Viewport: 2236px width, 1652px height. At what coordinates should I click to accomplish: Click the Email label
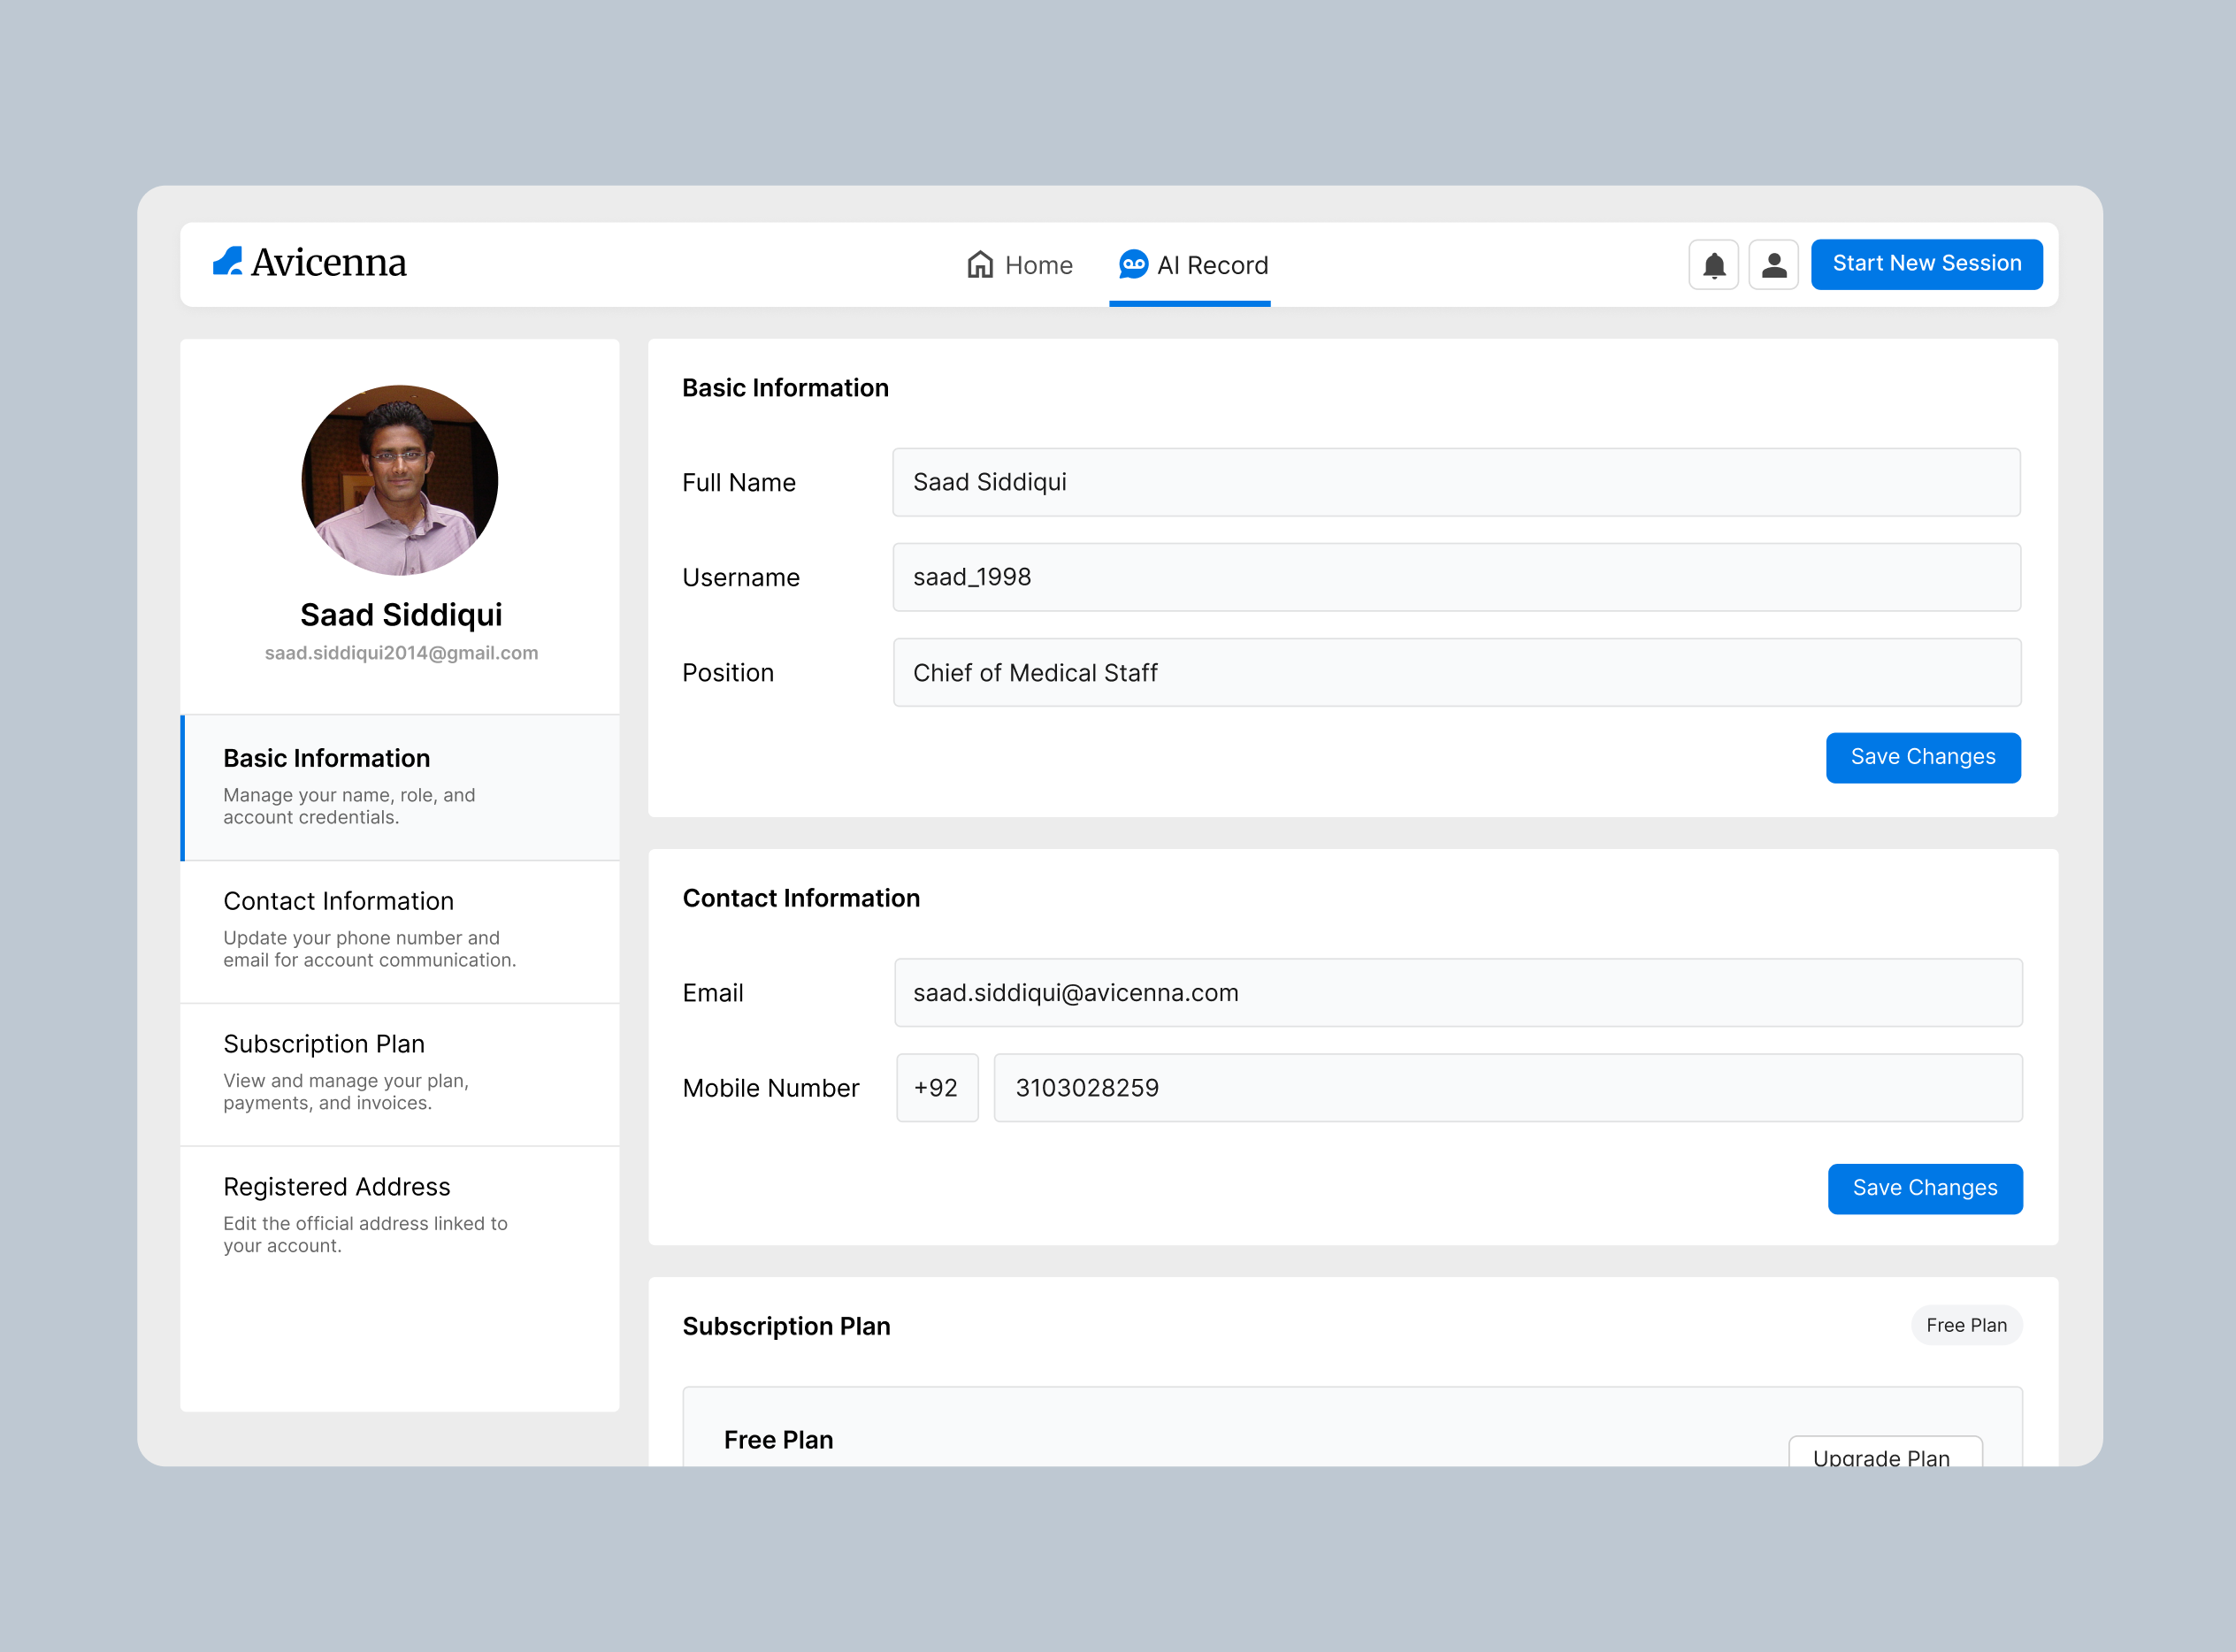tap(713, 993)
